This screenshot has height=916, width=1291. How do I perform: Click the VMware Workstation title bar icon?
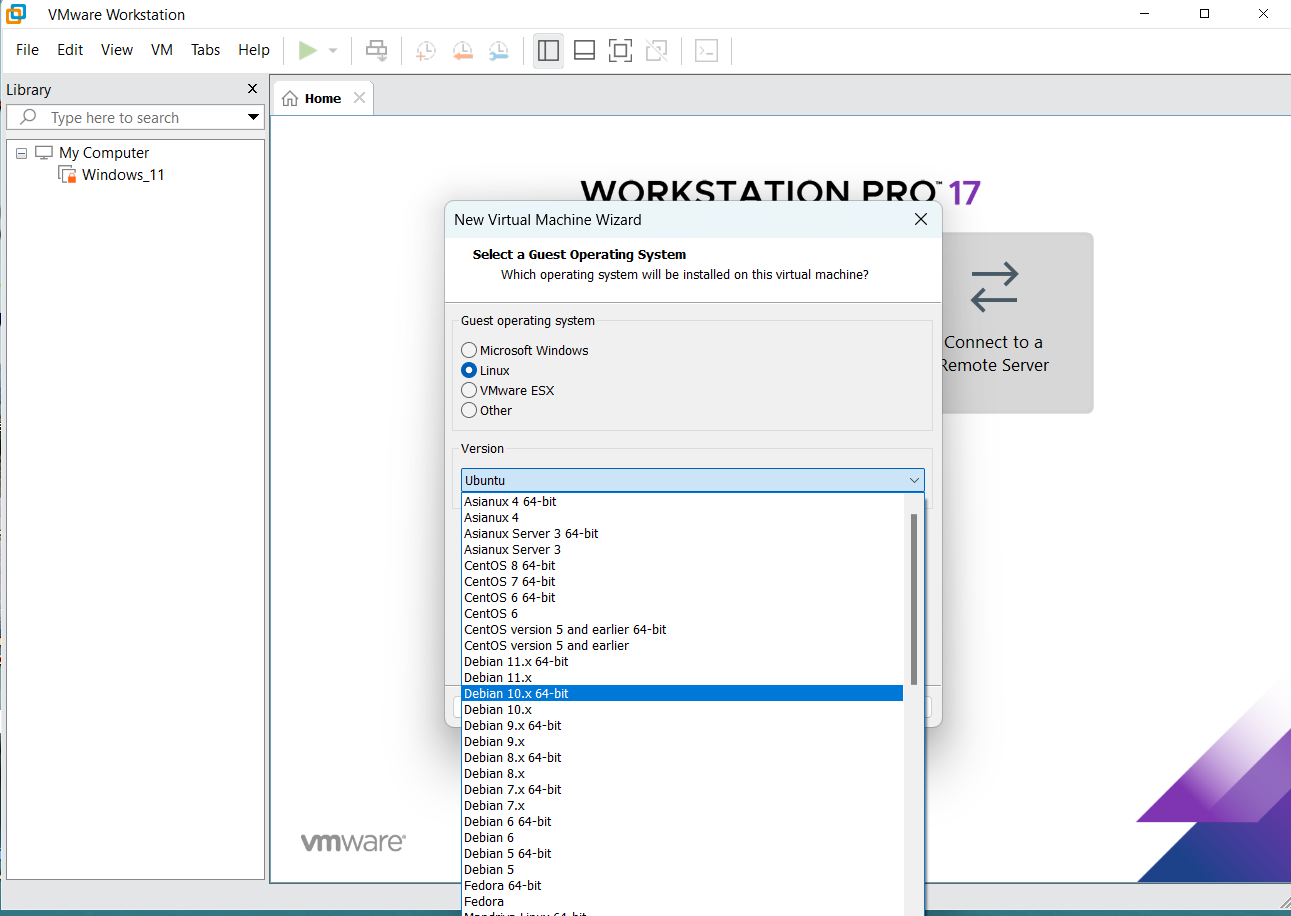point(16,14)
